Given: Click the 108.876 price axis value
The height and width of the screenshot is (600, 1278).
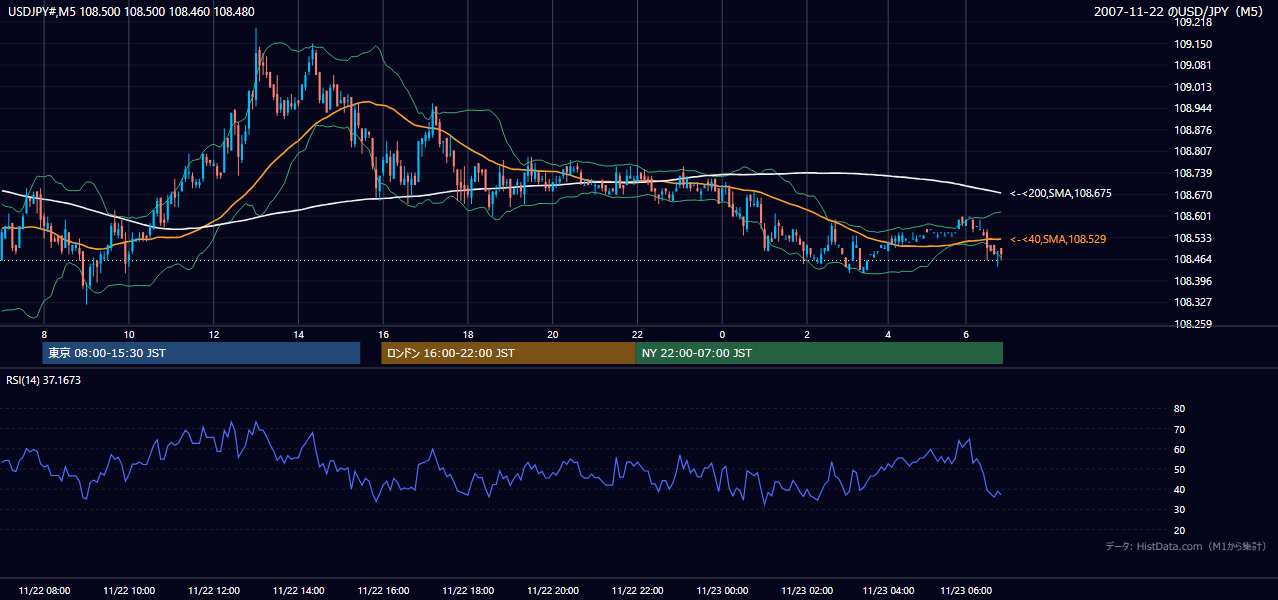Looking at the screenshot, I should [1192, 130].
